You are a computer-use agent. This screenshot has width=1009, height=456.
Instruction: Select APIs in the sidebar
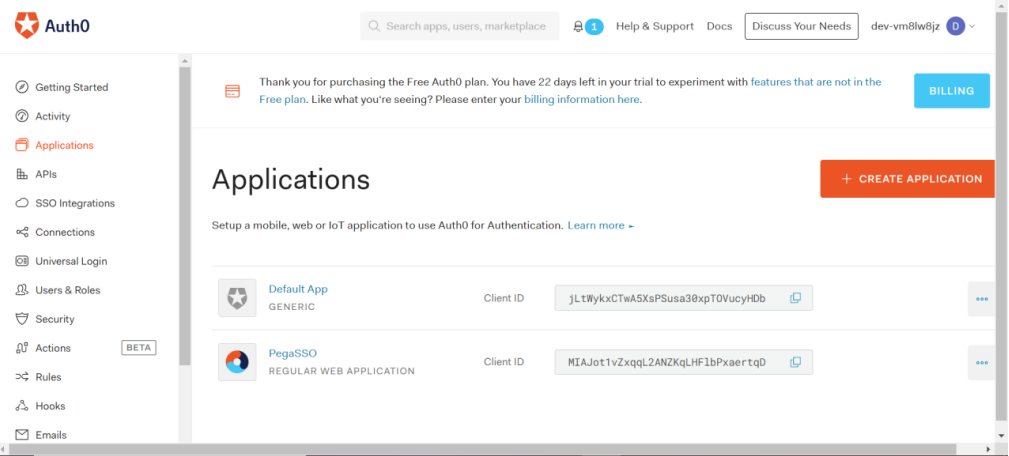(x=46, y=174)
